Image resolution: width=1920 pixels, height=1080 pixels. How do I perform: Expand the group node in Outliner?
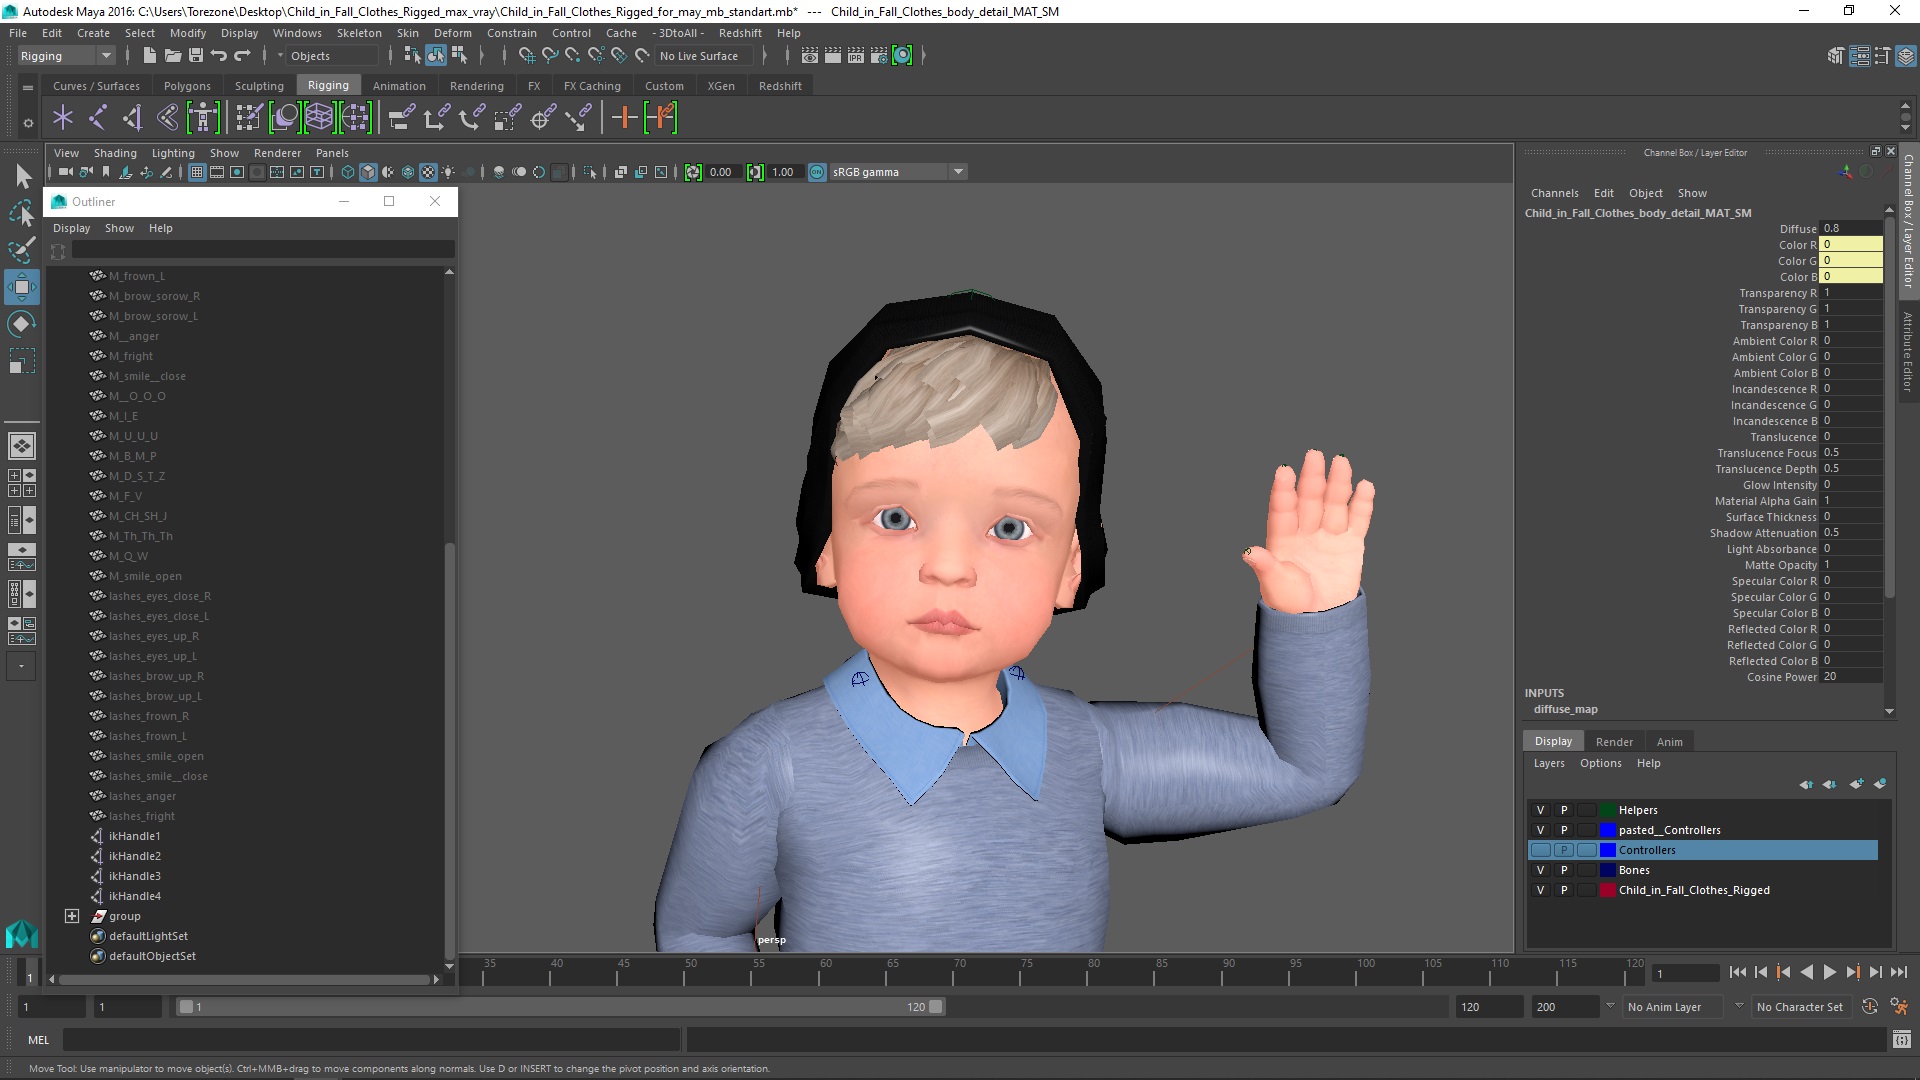(x=71, y=915)
